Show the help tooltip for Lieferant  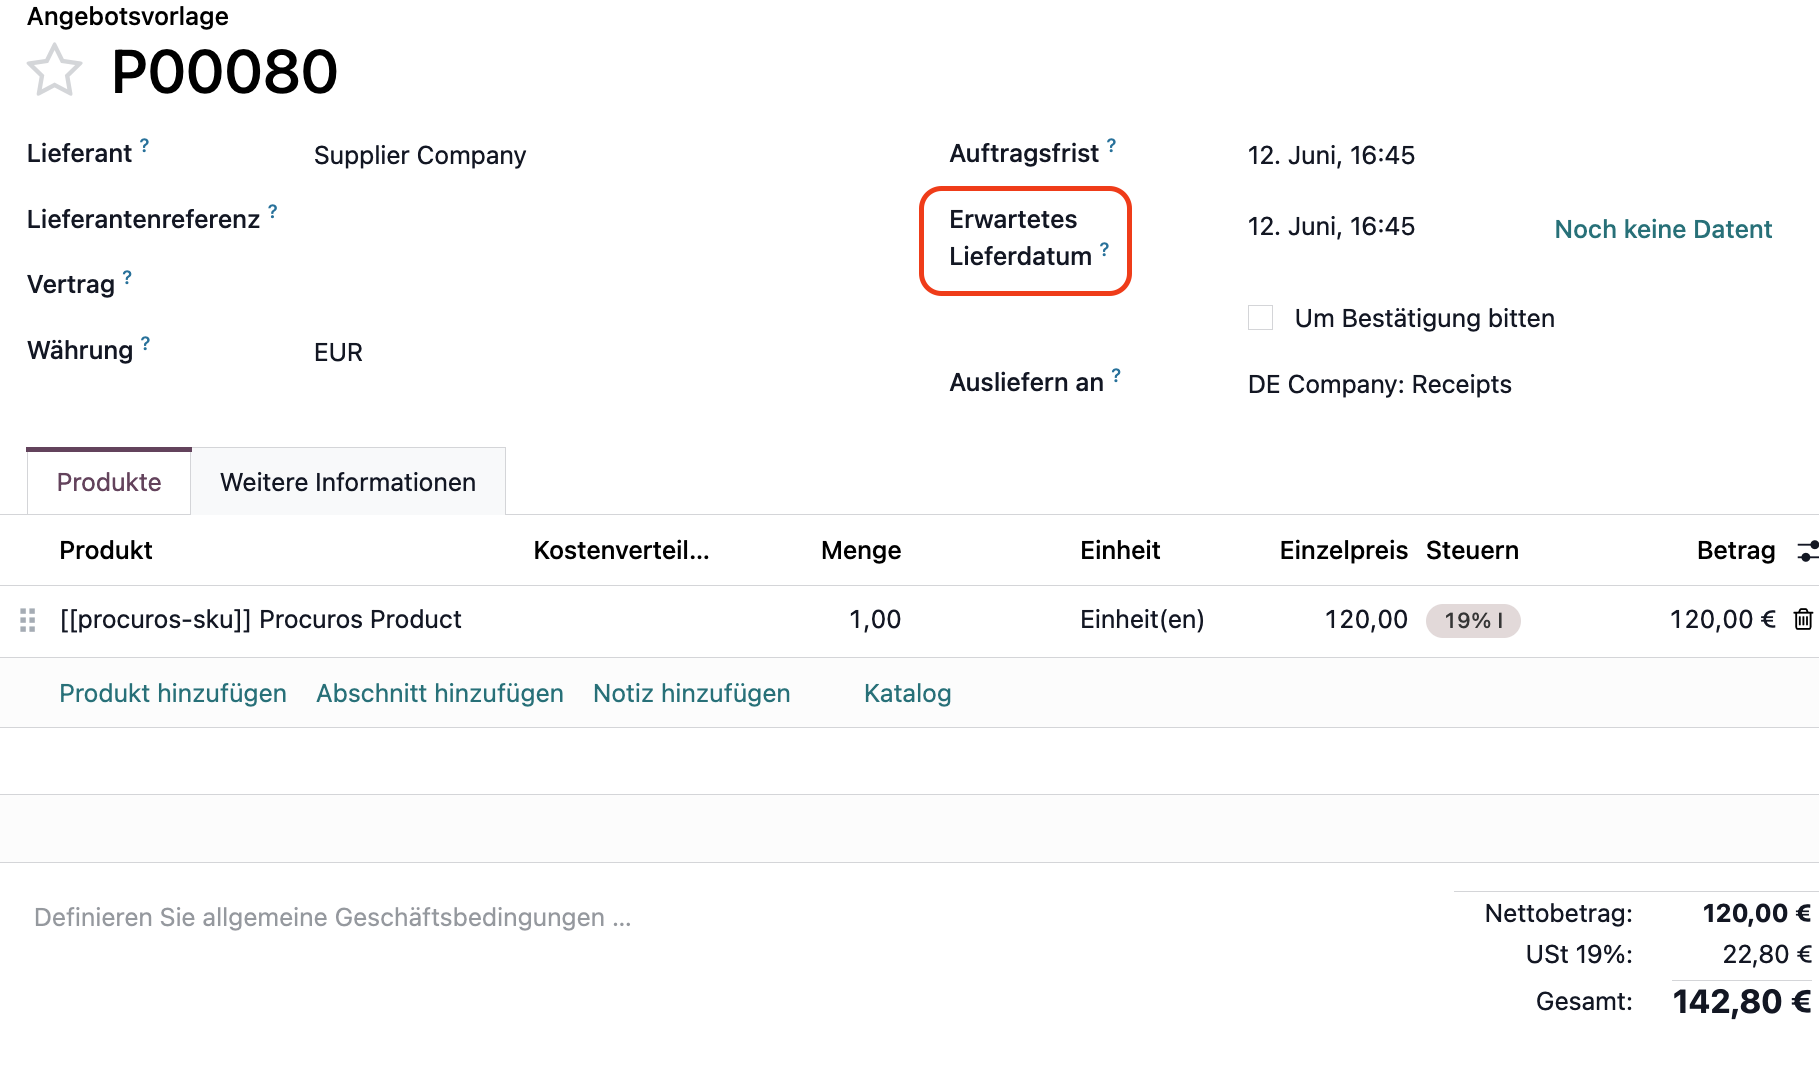[145, 146]
